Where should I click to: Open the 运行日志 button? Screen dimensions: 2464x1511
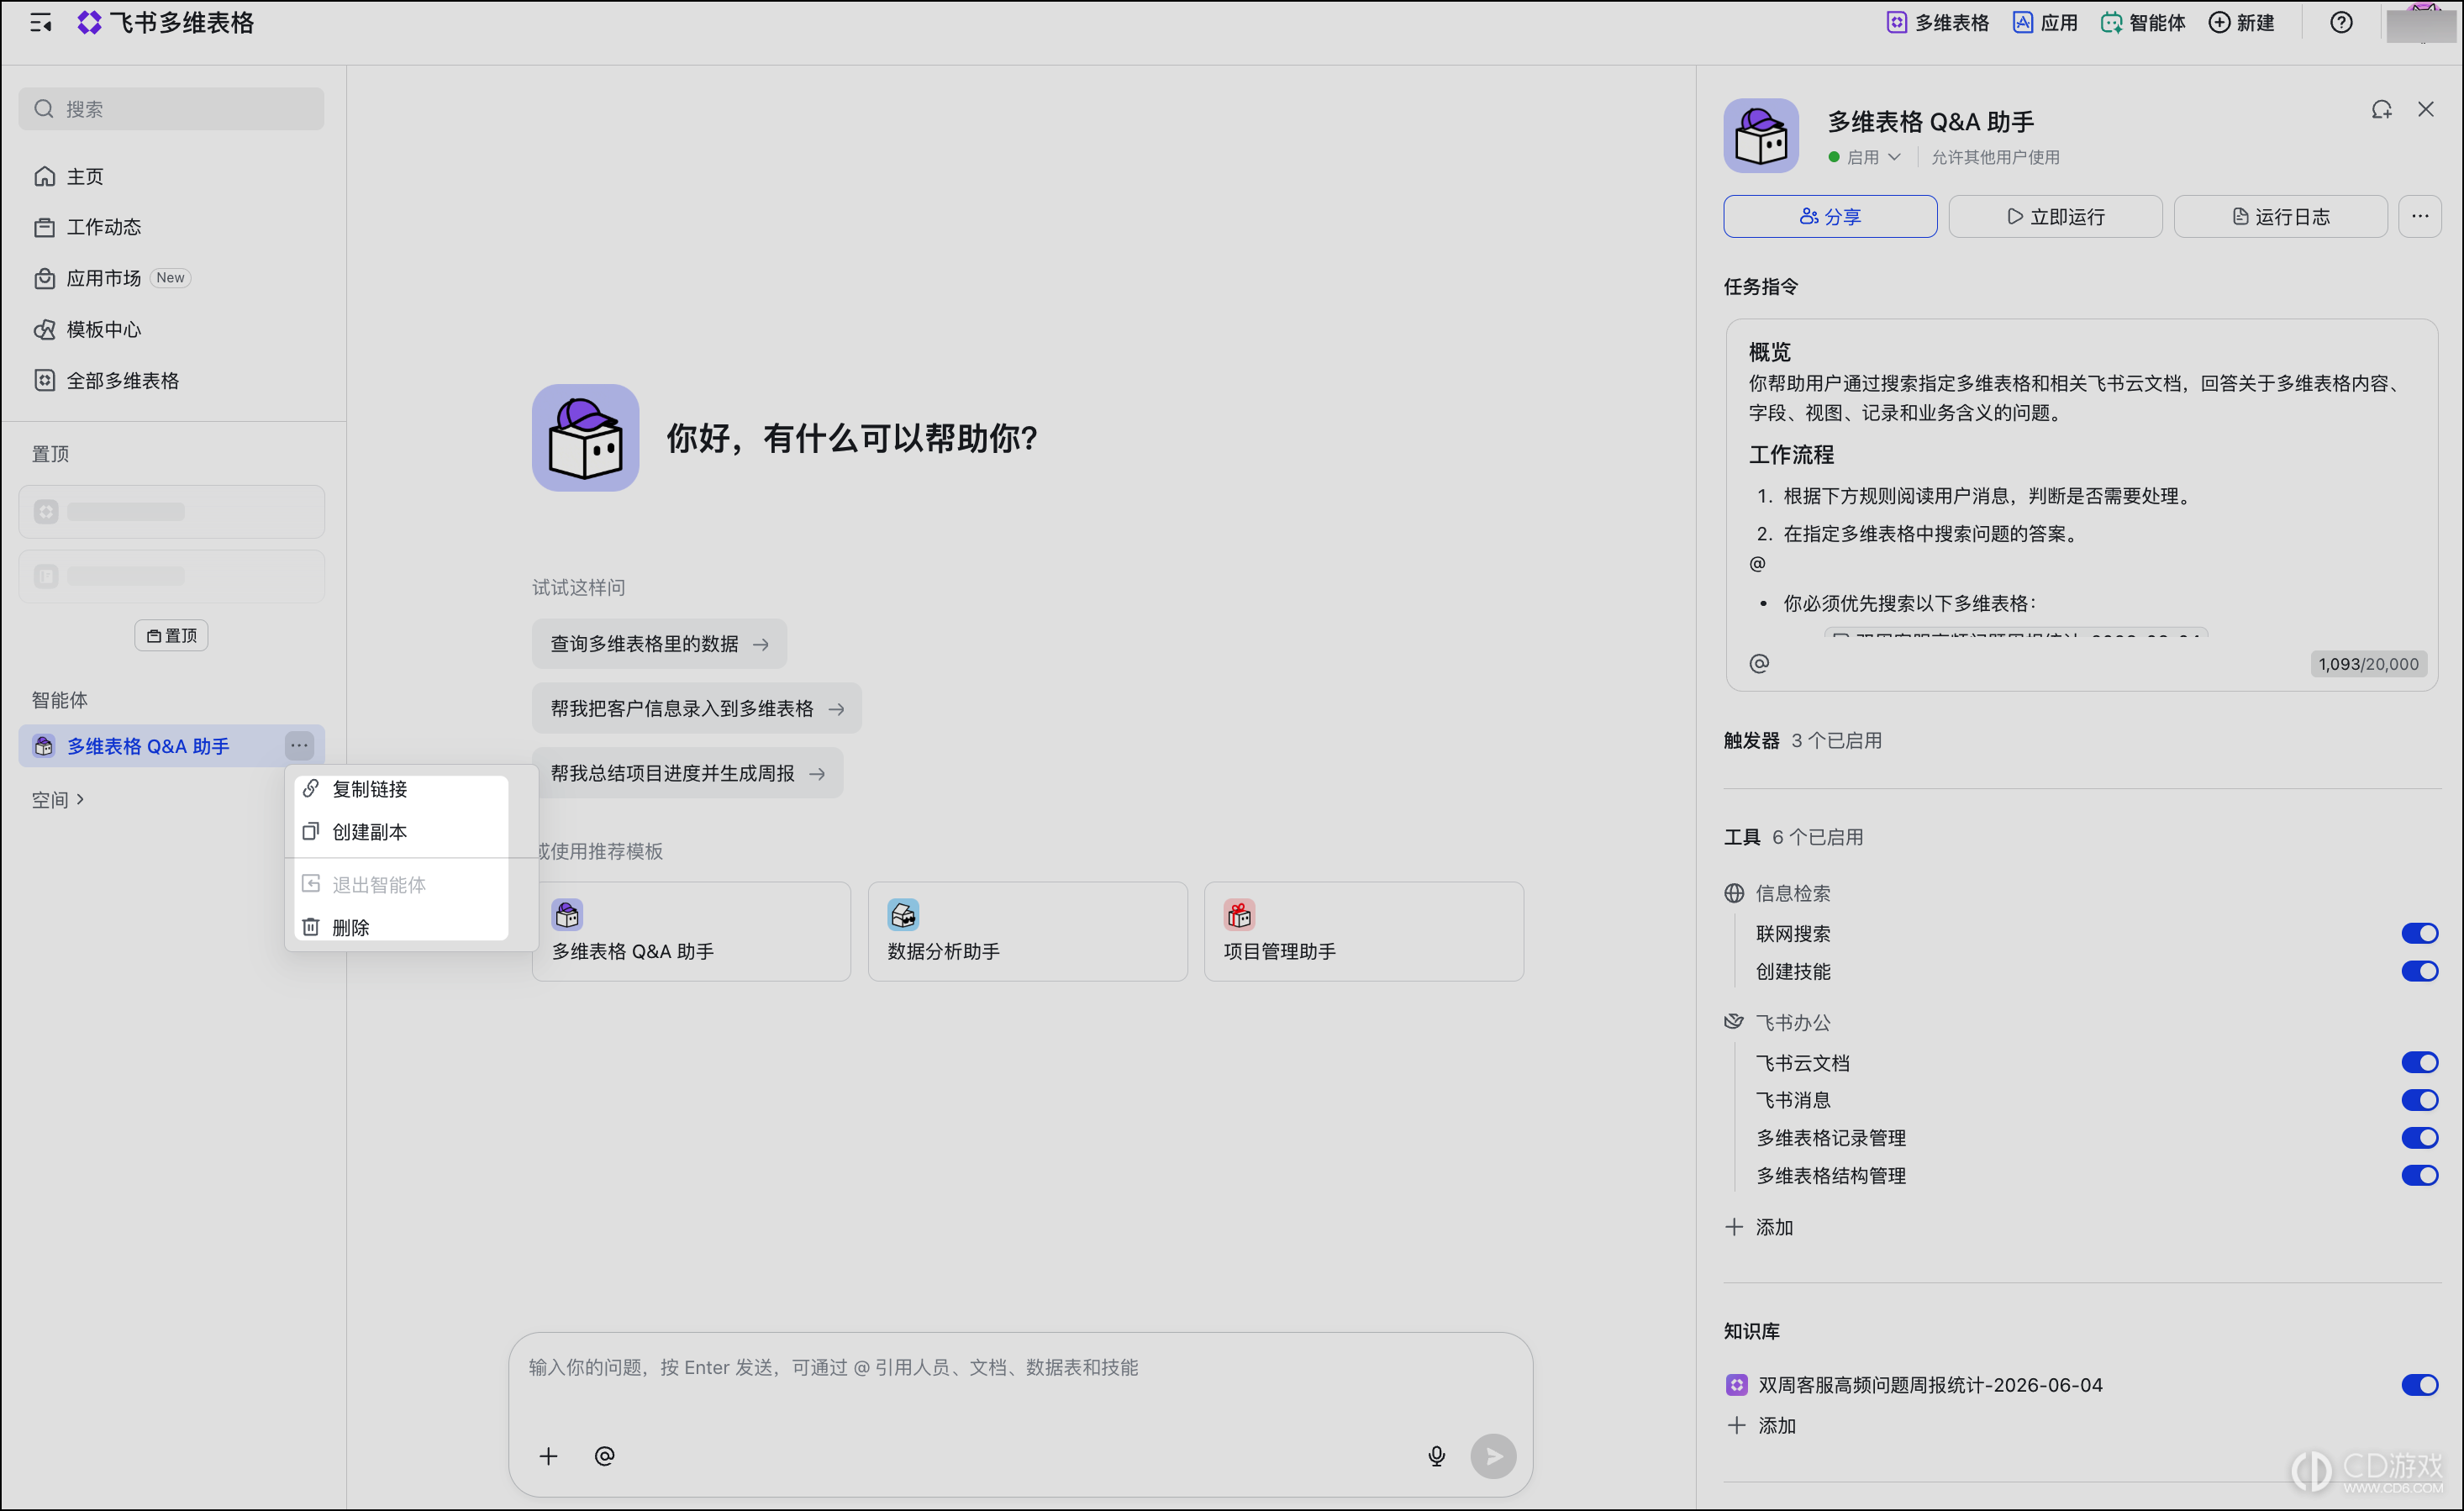(x=2280, y=216)
